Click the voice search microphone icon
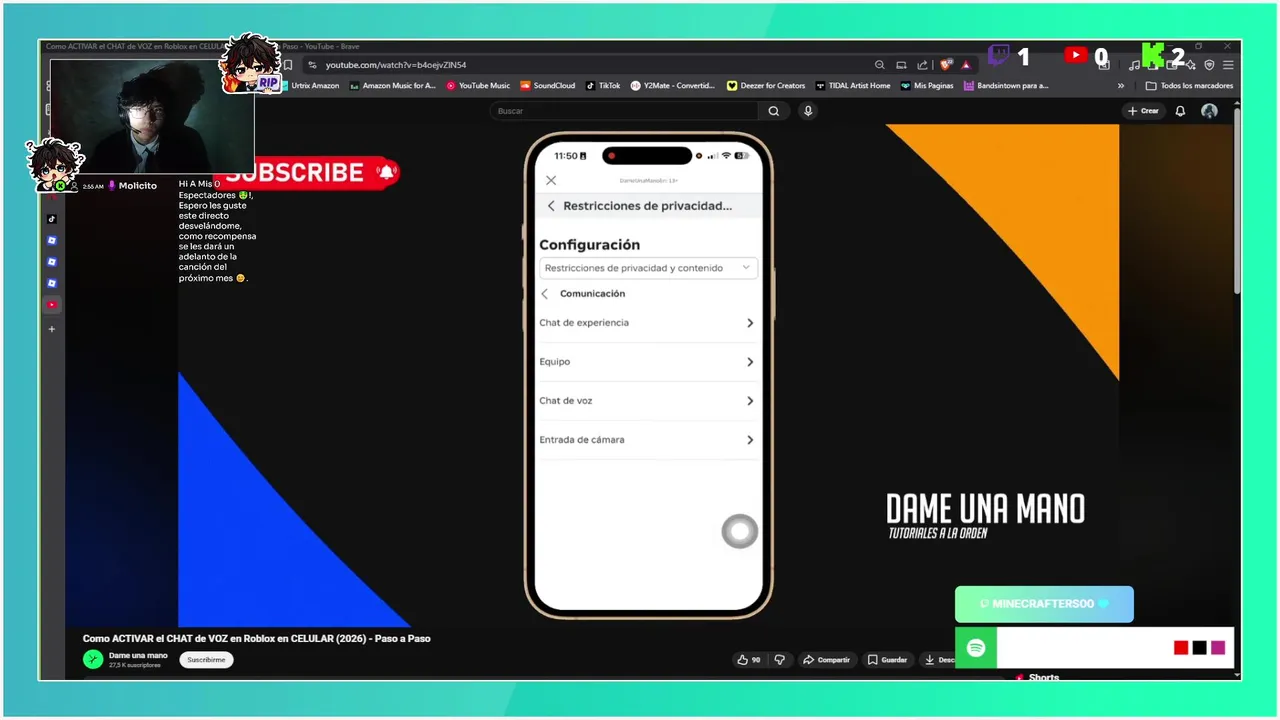Image resolution: width=1280 pixels, height=720 pixels. [x=808, y=111]
